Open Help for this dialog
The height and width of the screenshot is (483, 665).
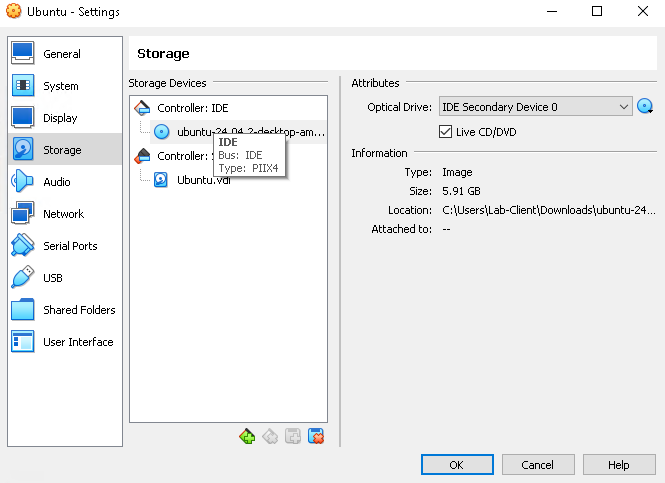[619, 465]
